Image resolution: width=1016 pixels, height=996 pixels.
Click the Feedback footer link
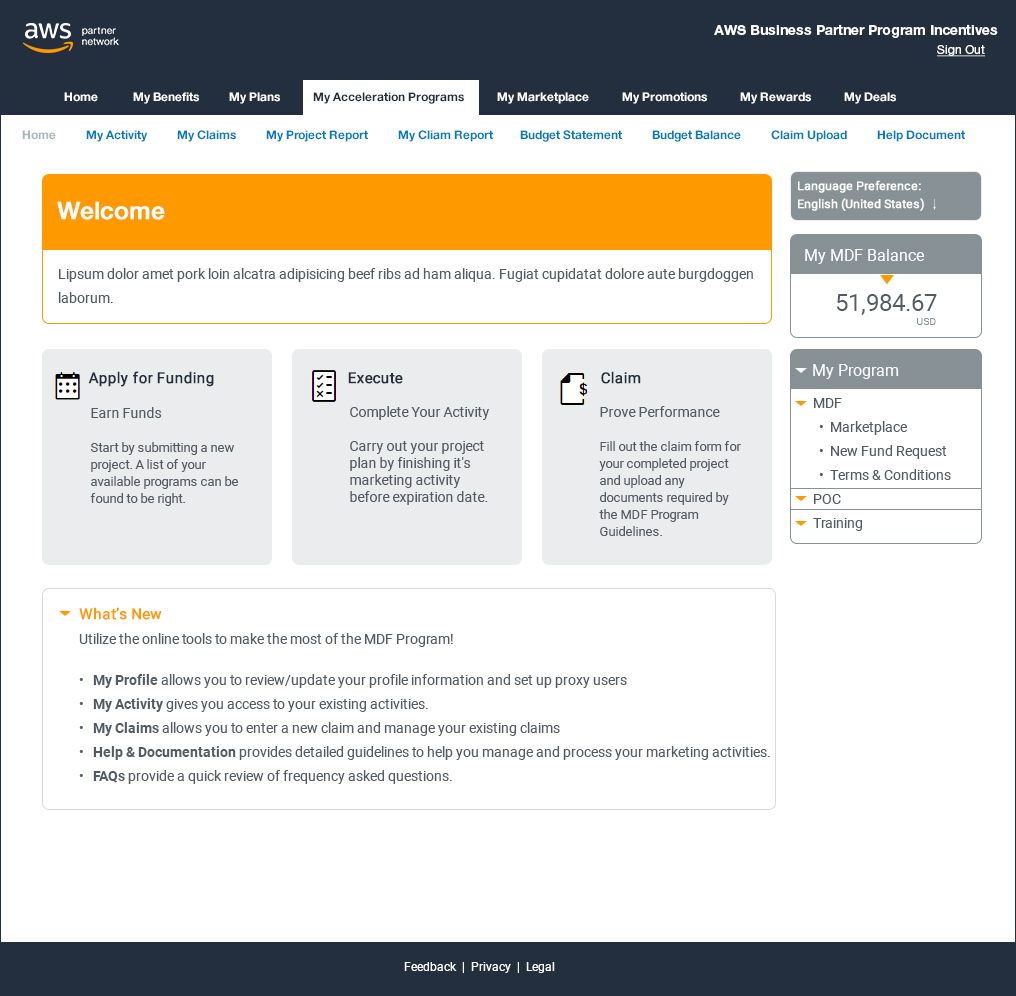click(430, 967)
